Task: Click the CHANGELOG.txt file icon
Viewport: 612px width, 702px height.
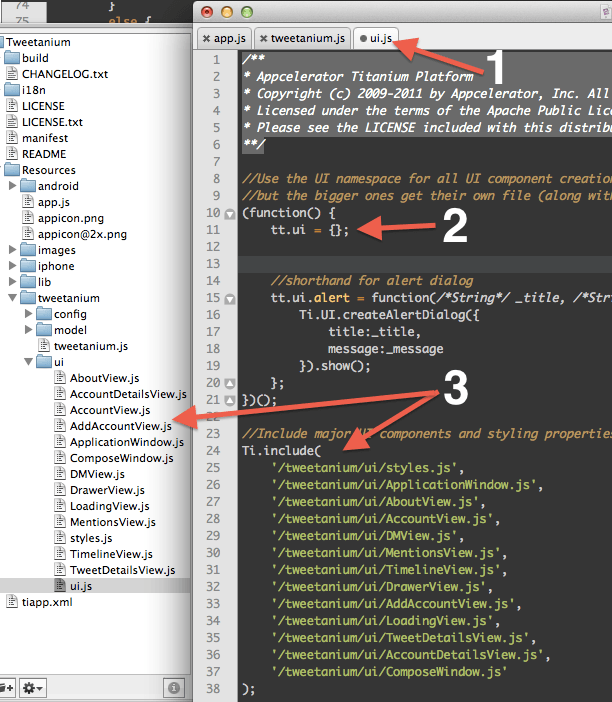Action: click(12, 73)
